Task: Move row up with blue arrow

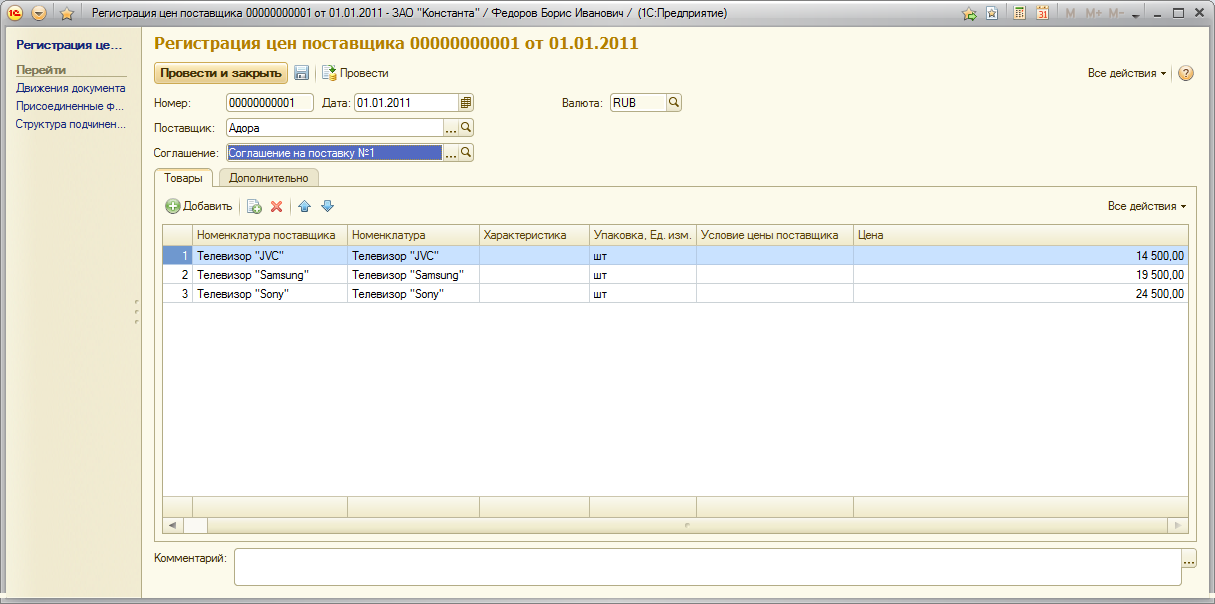Action: coord(305,206)
